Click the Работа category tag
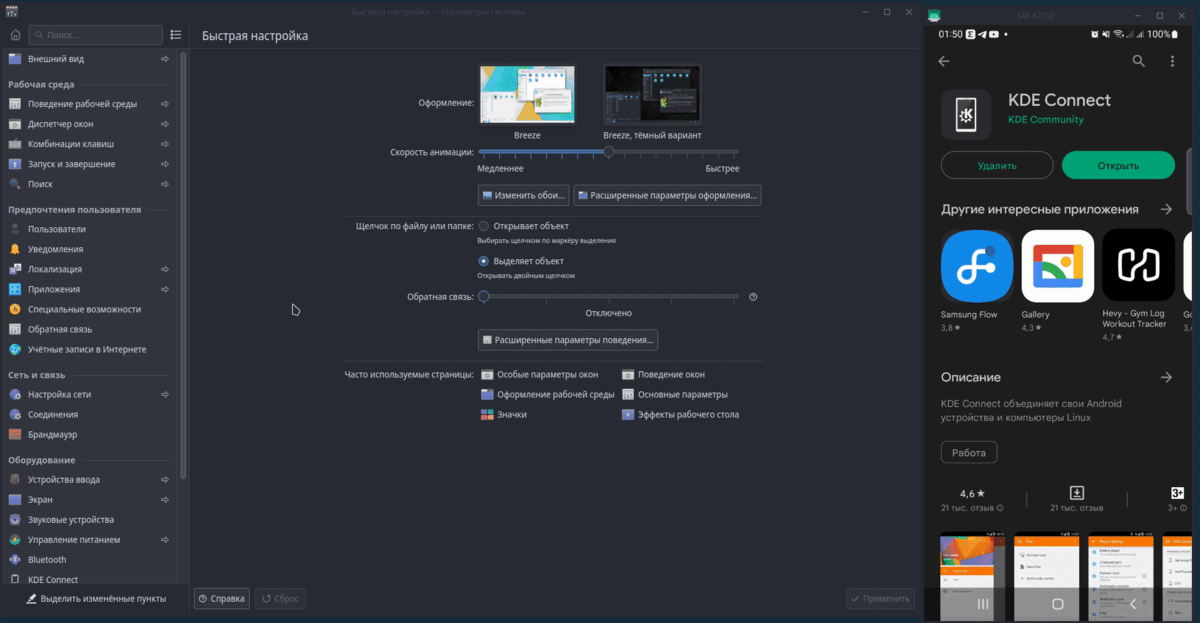The width and height of the screenshot is (1200, 623). click(969, 452)
